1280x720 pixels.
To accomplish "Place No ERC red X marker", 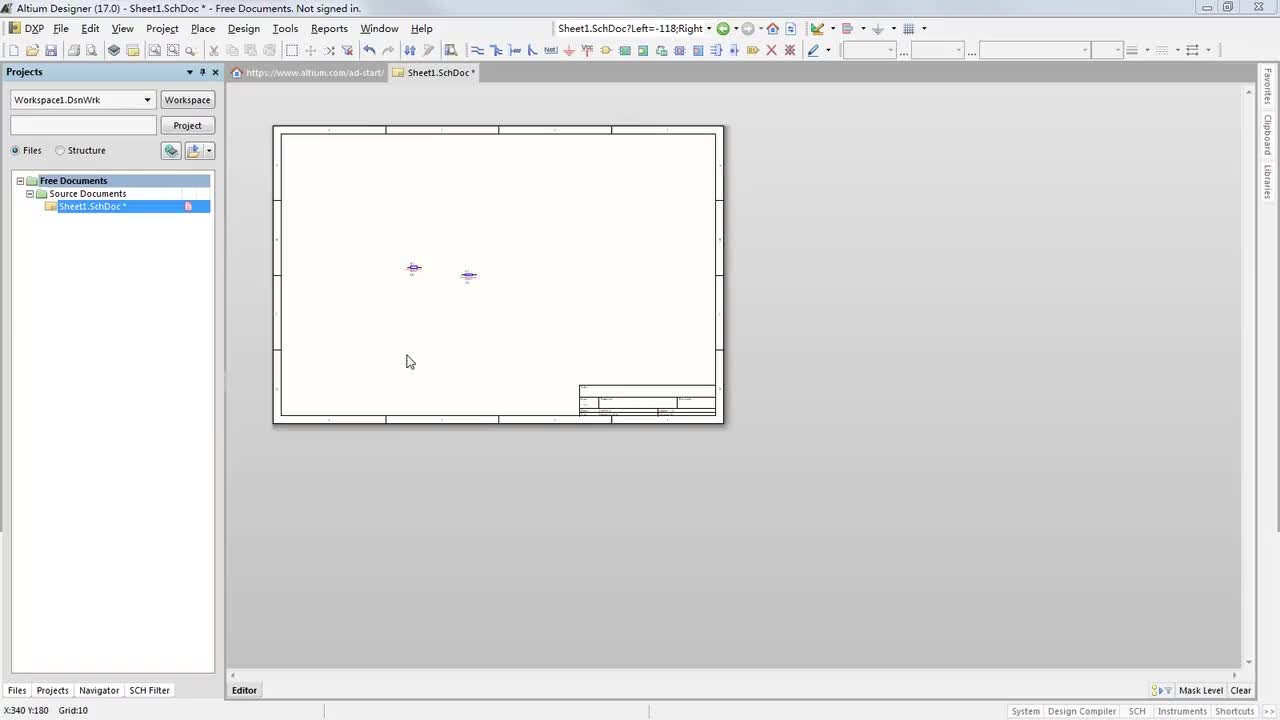I will (x=771, y=50).
